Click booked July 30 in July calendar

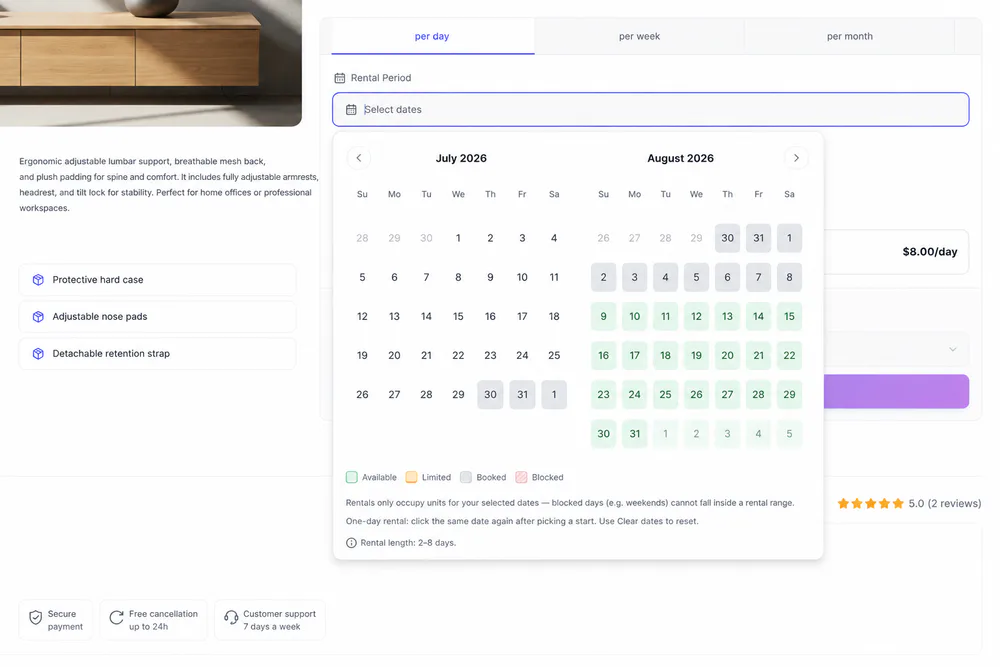coord(490,395)
